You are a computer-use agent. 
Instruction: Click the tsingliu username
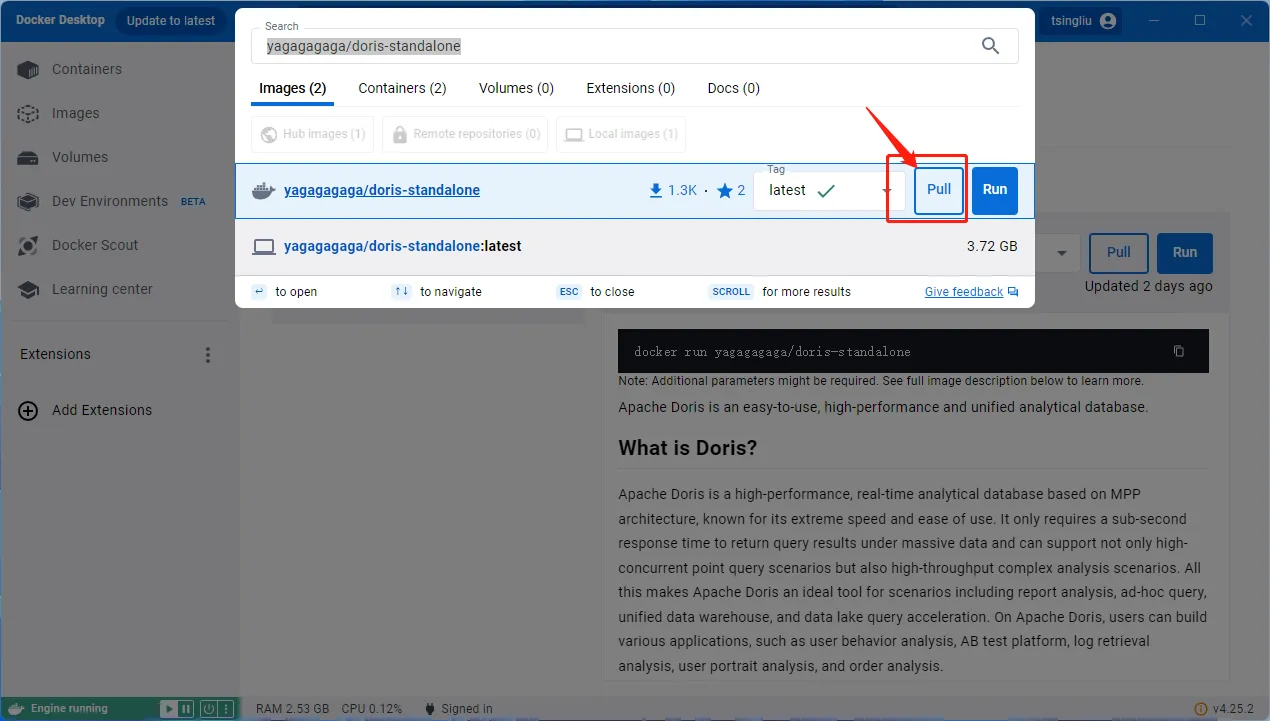coord(1069,21)
